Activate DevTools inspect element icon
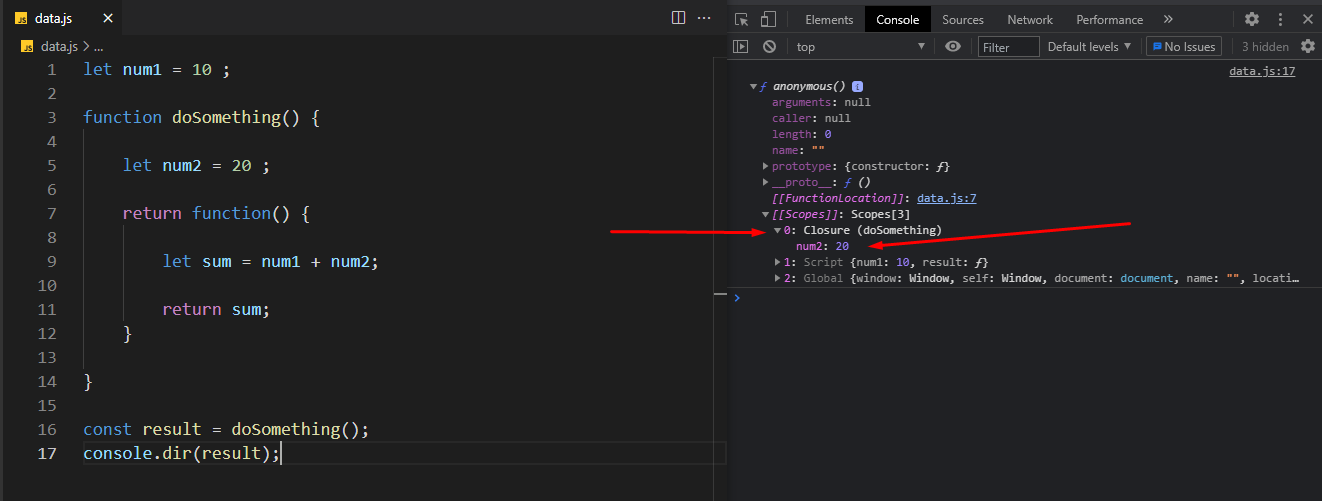This screenshot has height=501, width=1322. click(741, 19)
